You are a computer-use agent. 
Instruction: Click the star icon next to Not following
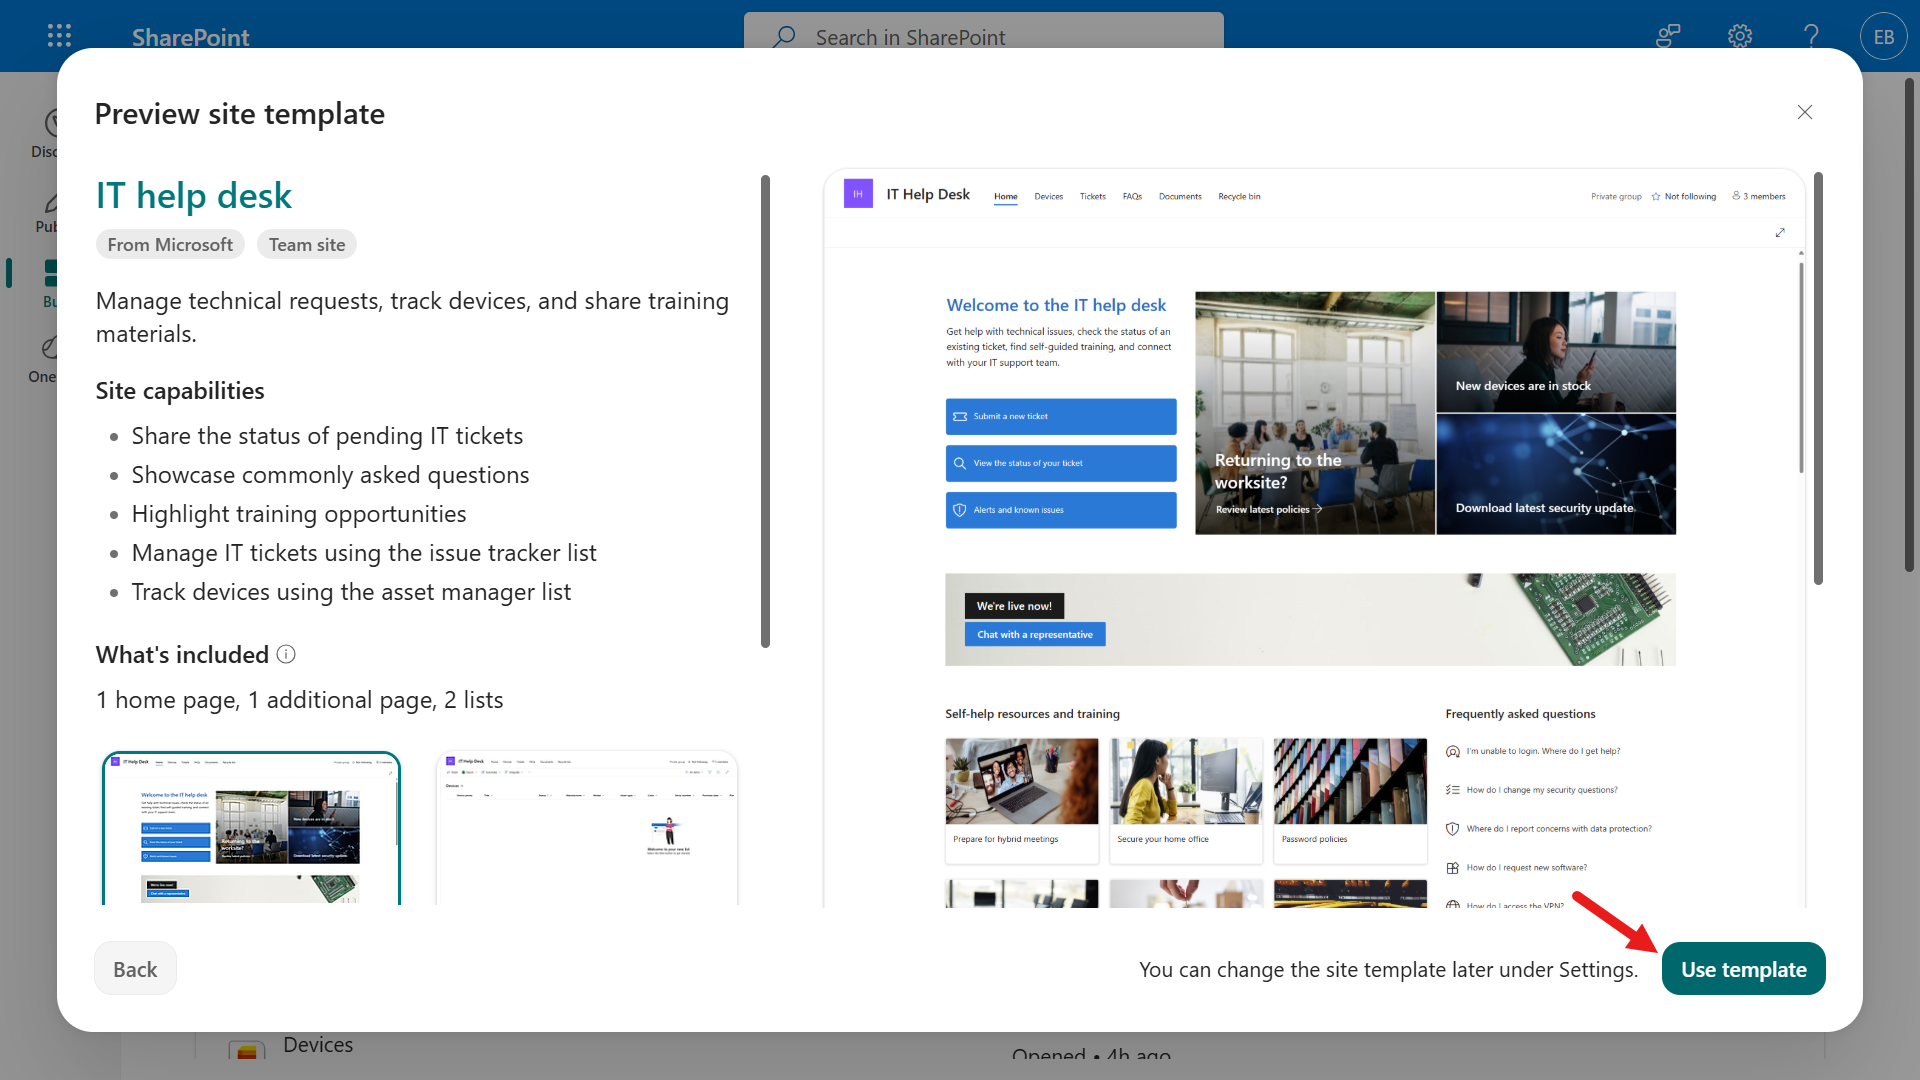pyautogui.click(x=1656, y=196)
